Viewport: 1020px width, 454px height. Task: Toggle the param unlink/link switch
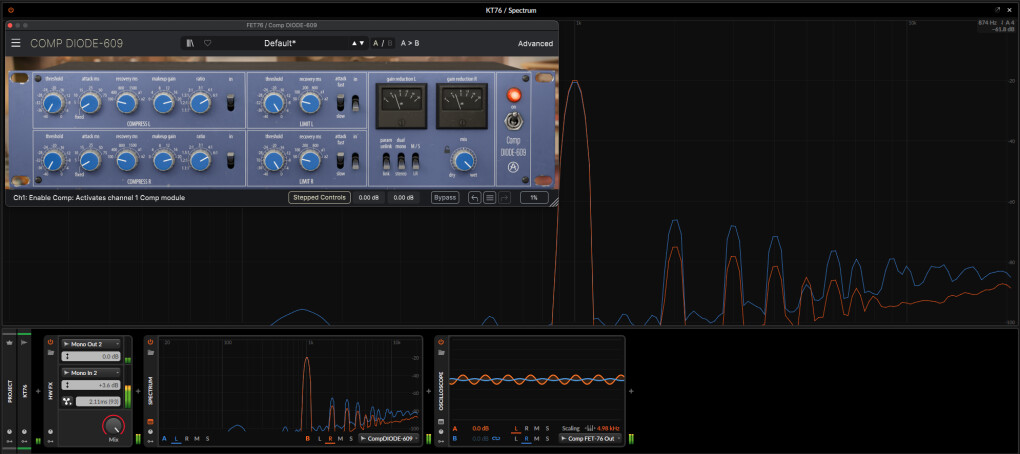coord(386,160)
